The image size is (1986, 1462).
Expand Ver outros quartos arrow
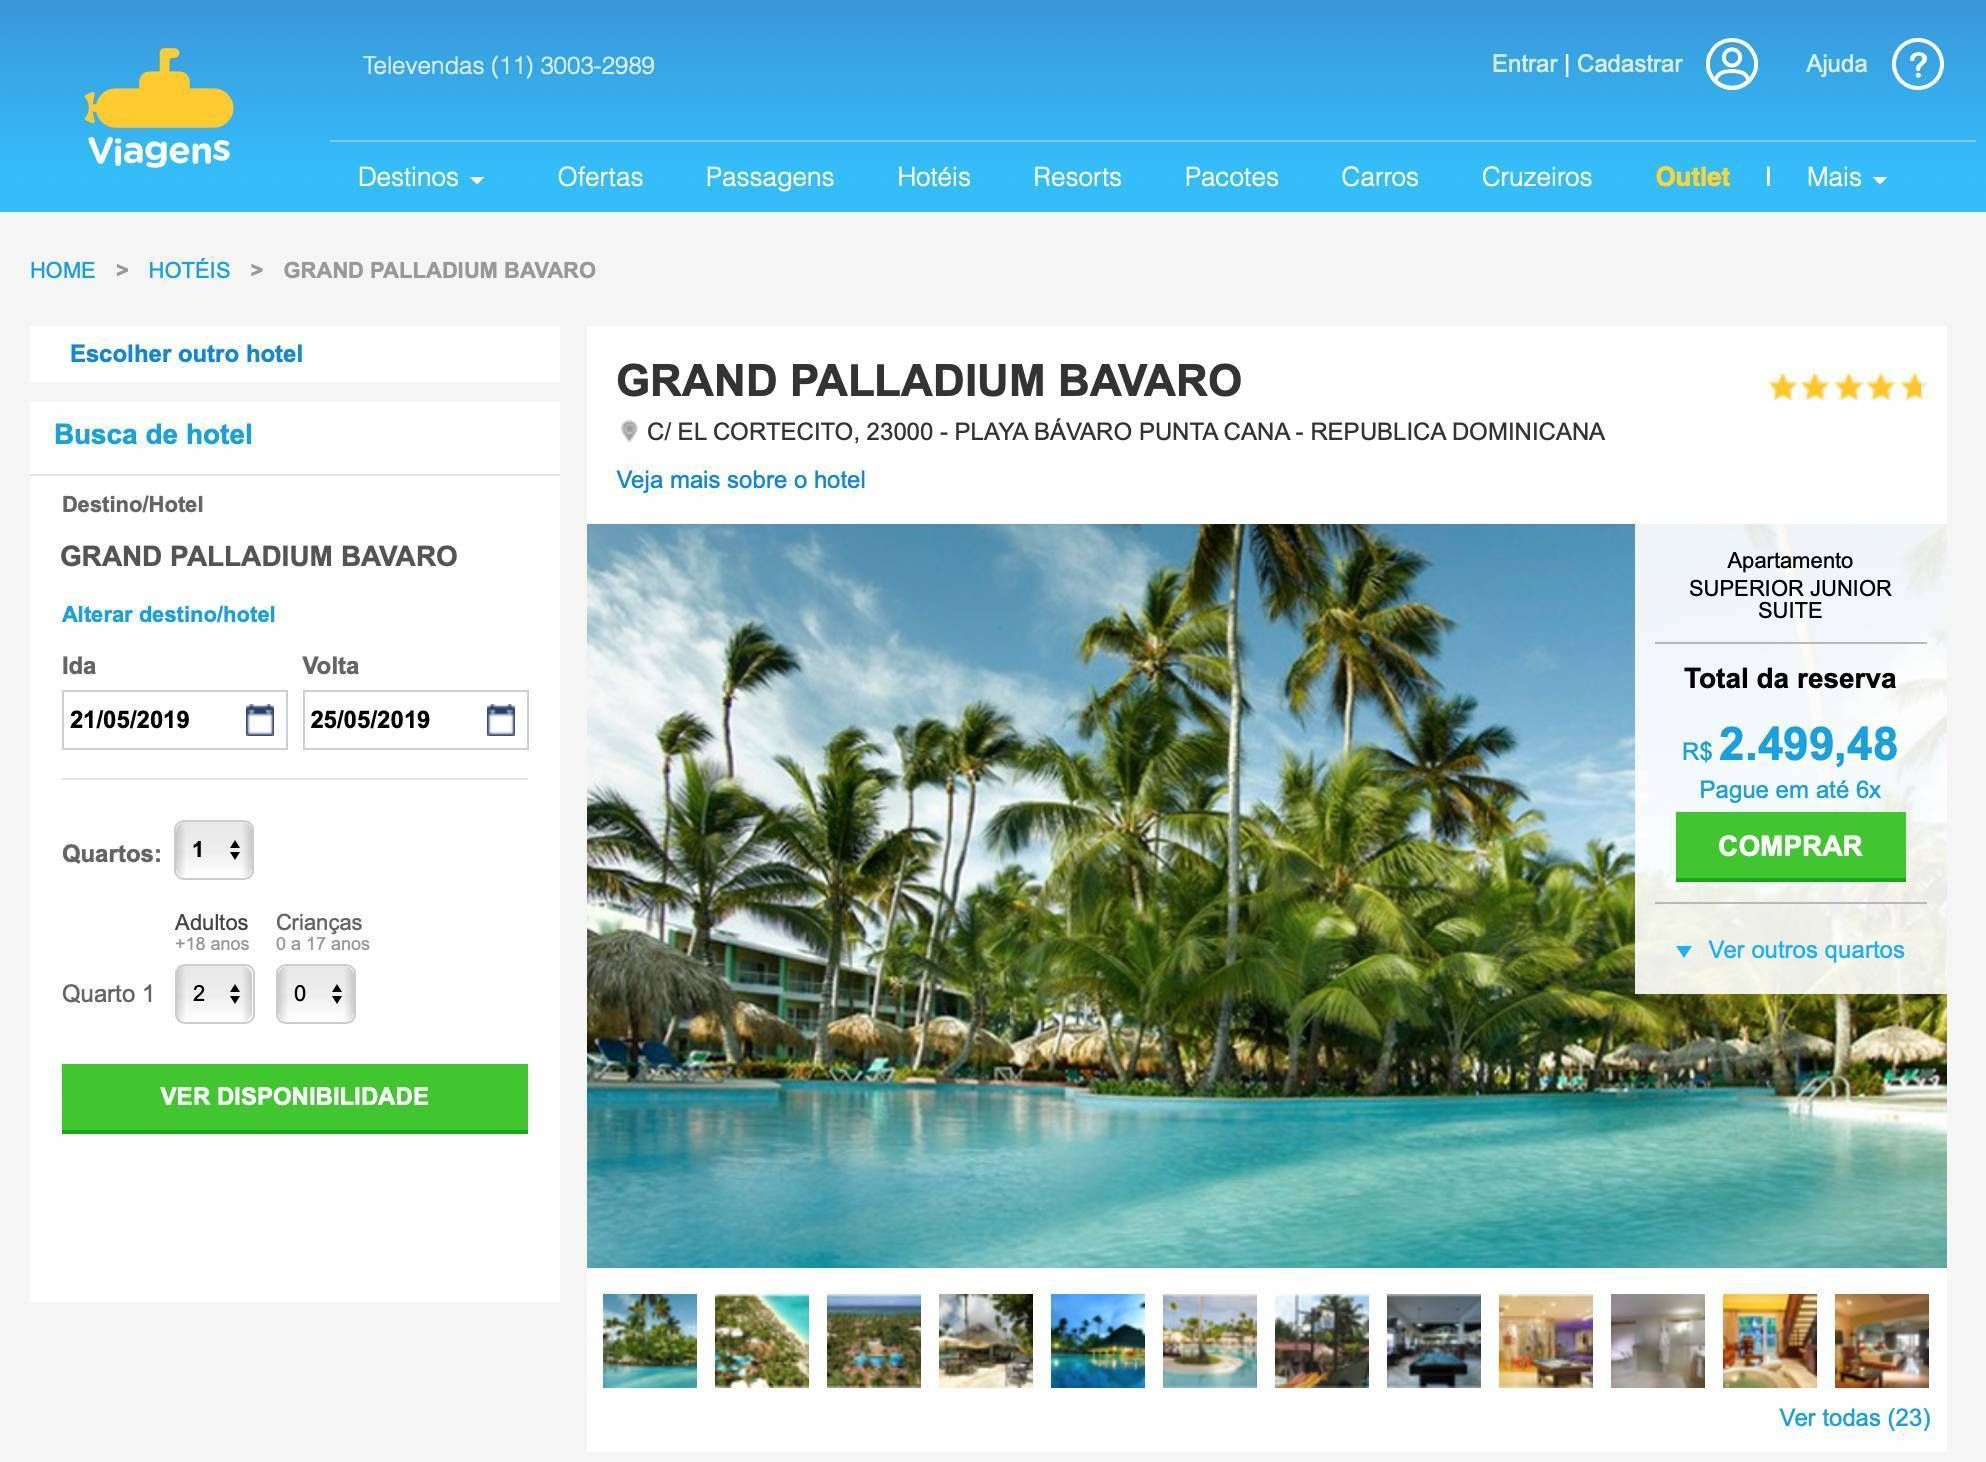pyautogui.click(x=1684, y=951)
